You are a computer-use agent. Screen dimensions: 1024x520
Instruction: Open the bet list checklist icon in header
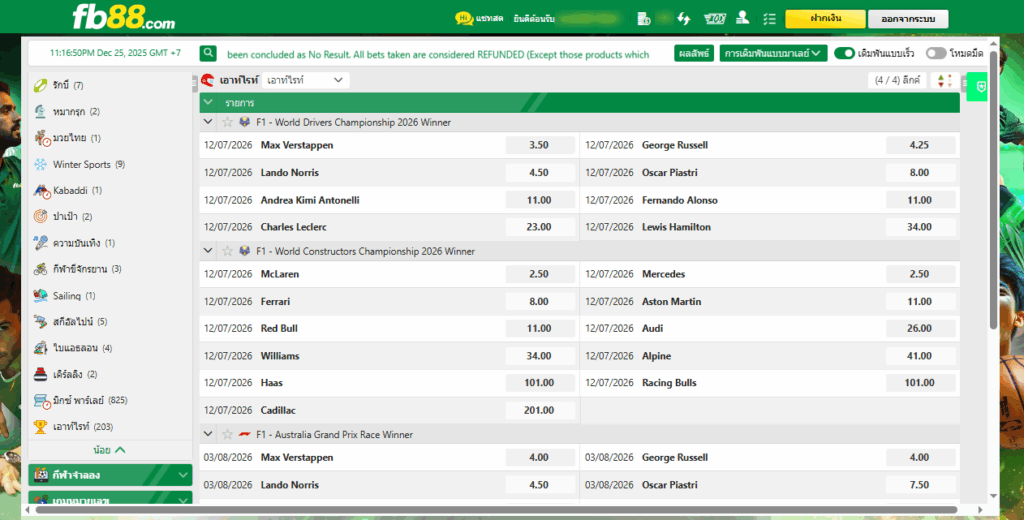coord(769,19)
